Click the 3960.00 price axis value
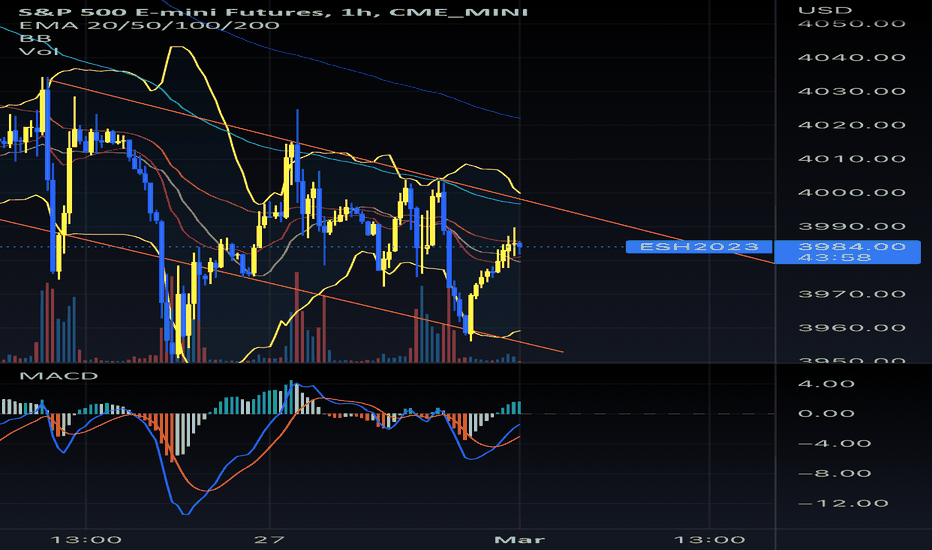Viewport: 932px width, 550px height. (852, 328)
